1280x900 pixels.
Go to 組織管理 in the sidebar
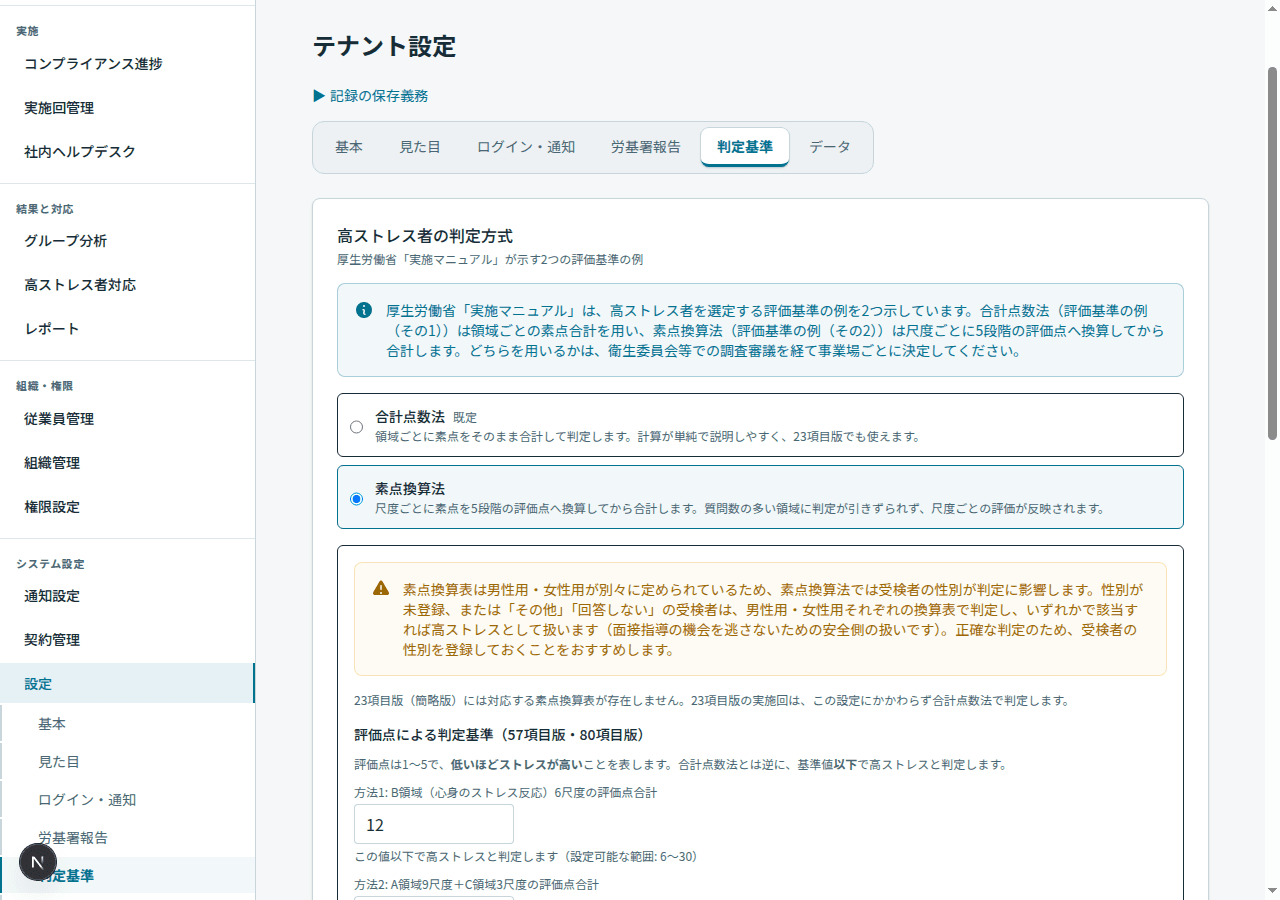coord(127,463)
